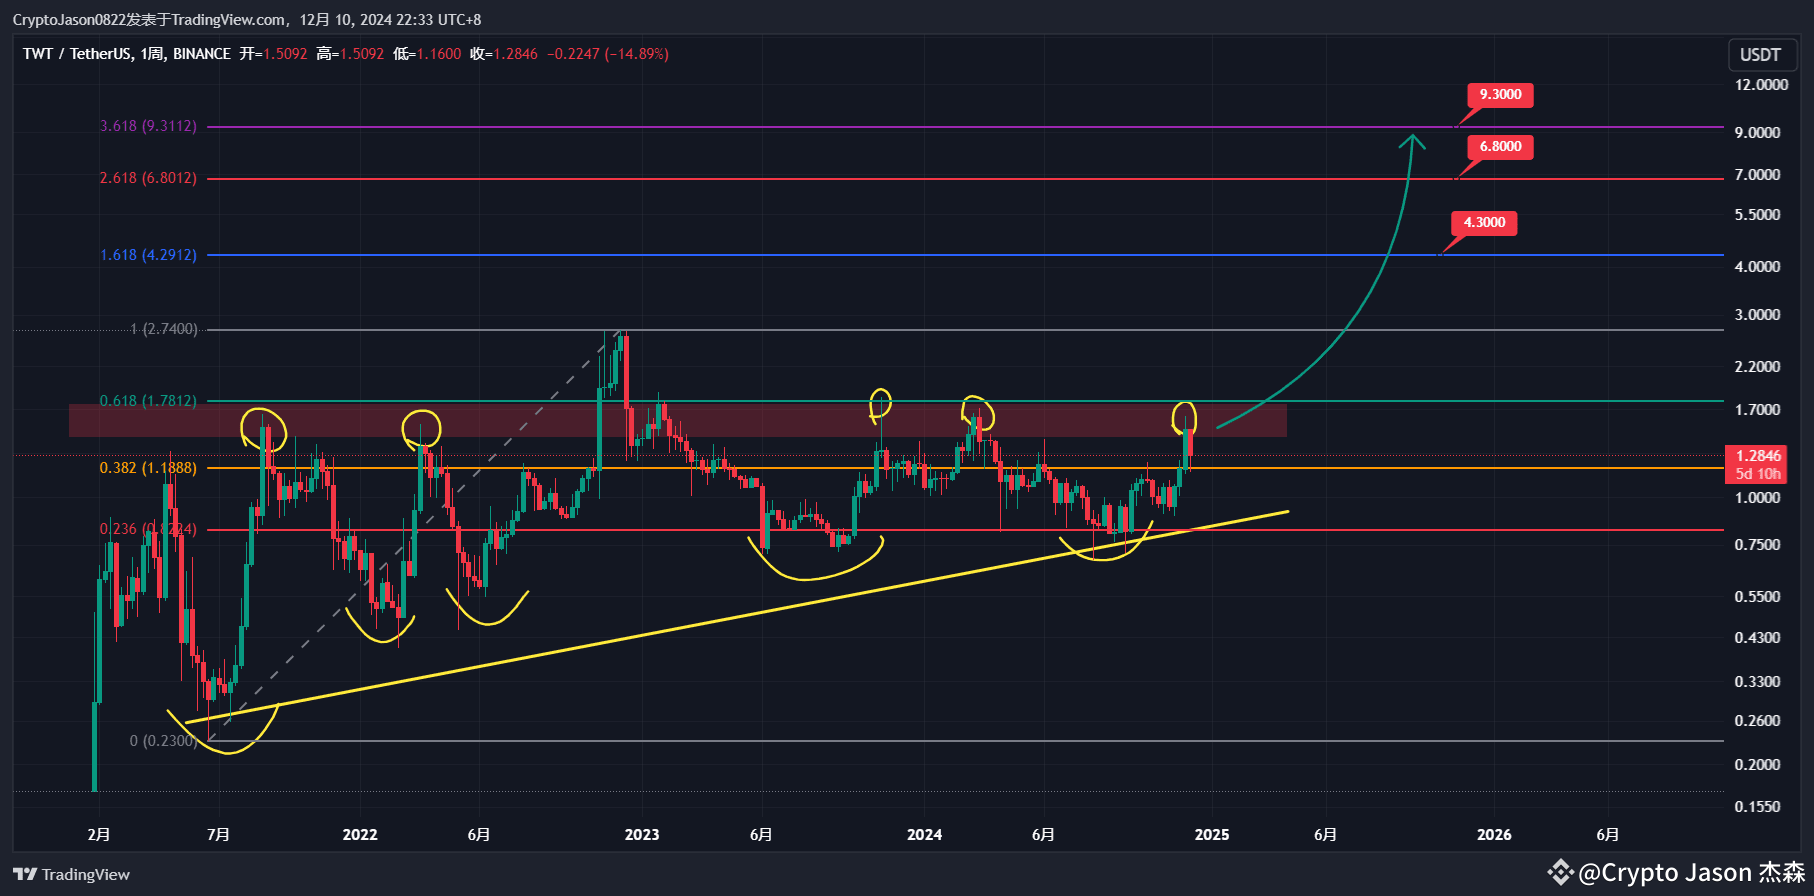Click the 7月 label on the time axis
The height and width of the screenshot is (896, 1814).
tap(218, 835)
